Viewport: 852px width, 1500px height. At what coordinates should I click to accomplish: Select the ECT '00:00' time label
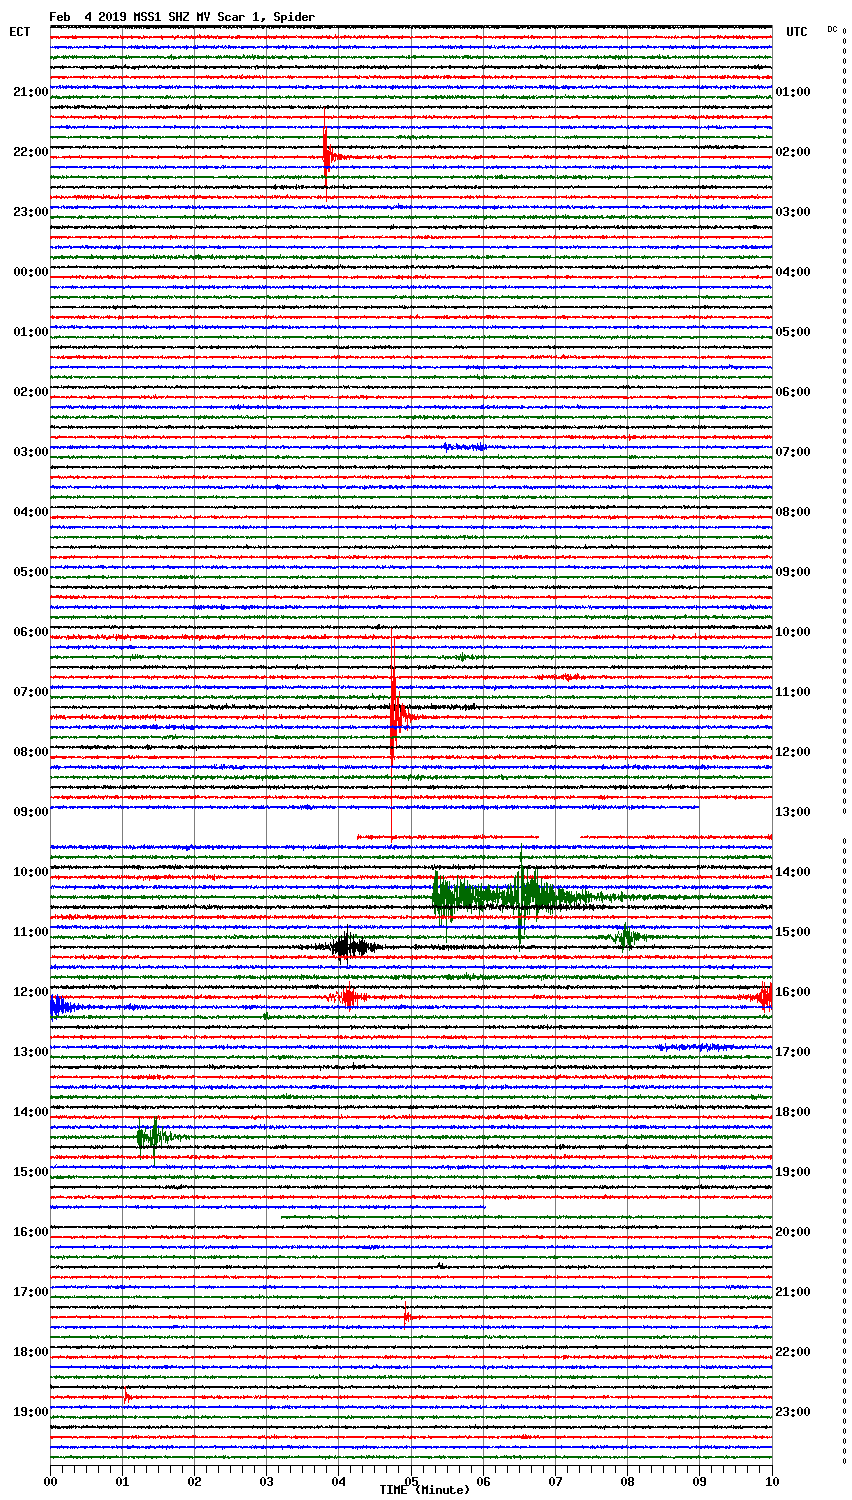coord(30,272)
